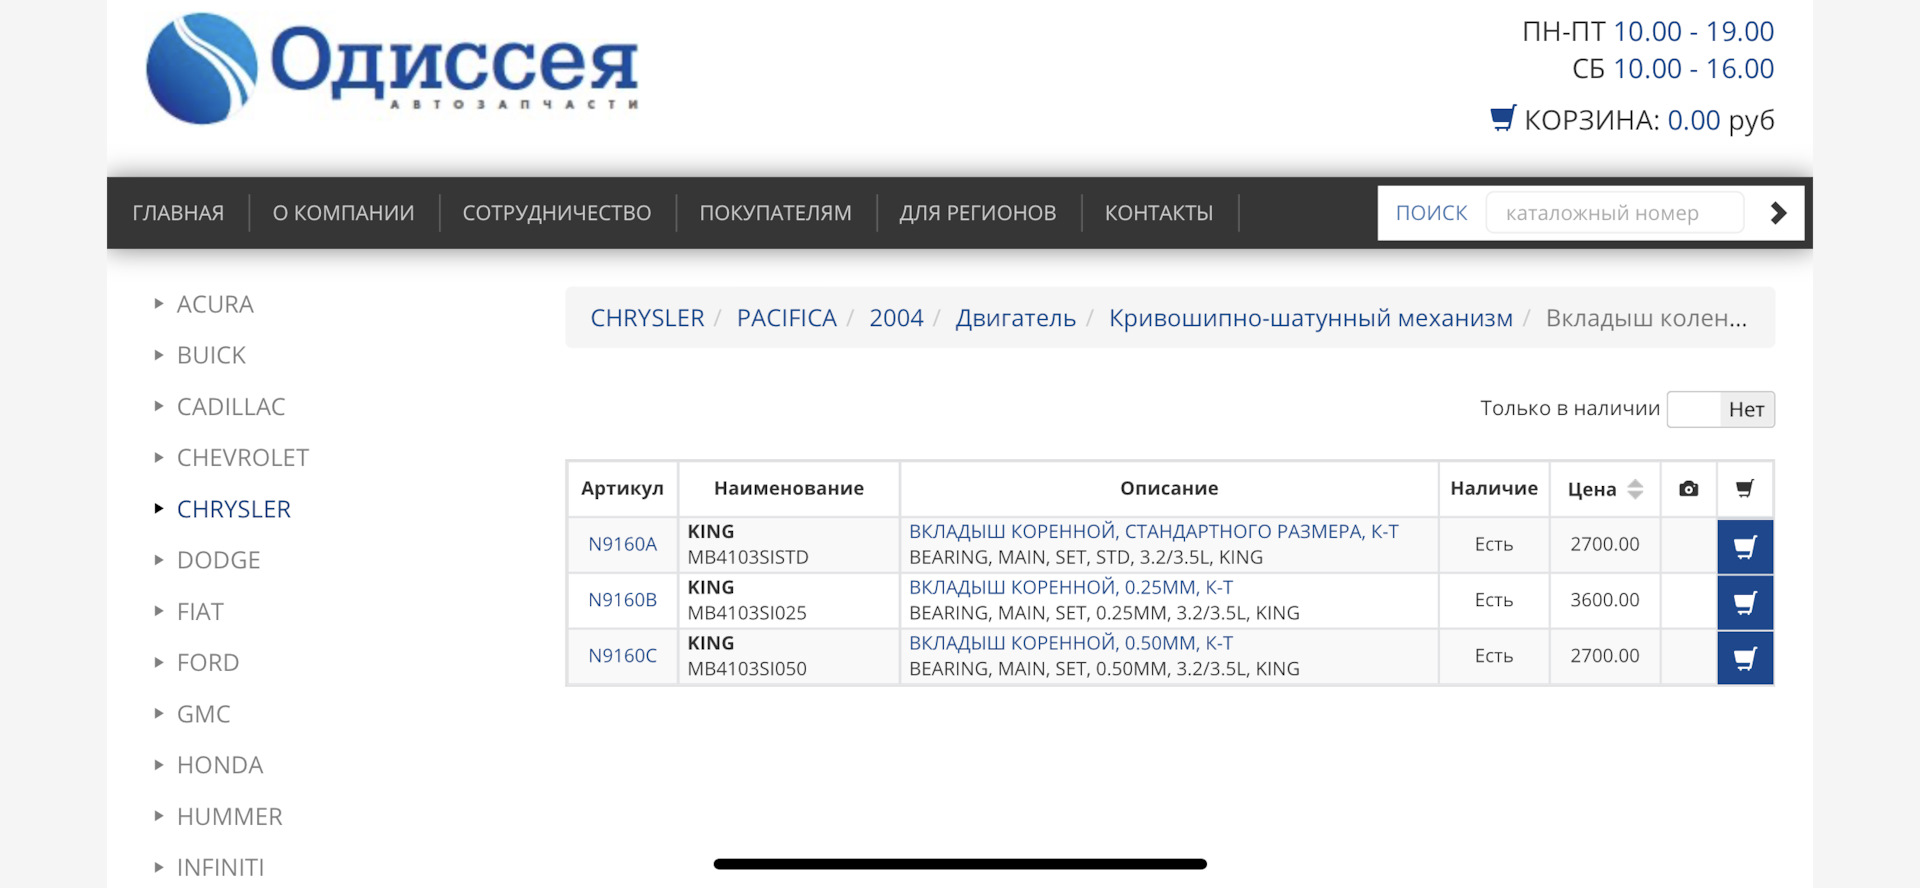Select HUMMER in the brand list
The width and height of the screenshot is (1920, 888).
click(x=229, y=816)
